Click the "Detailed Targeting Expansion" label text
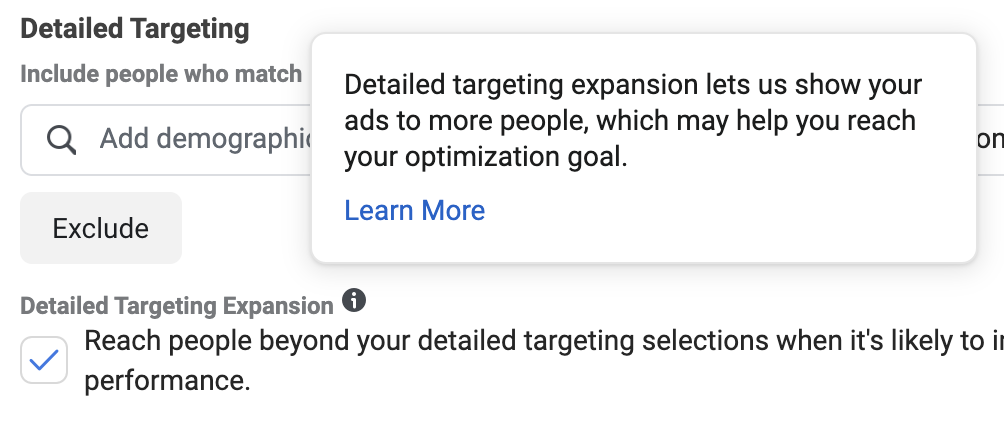This screenshot has height=424, width=1004. coord(177,306)
